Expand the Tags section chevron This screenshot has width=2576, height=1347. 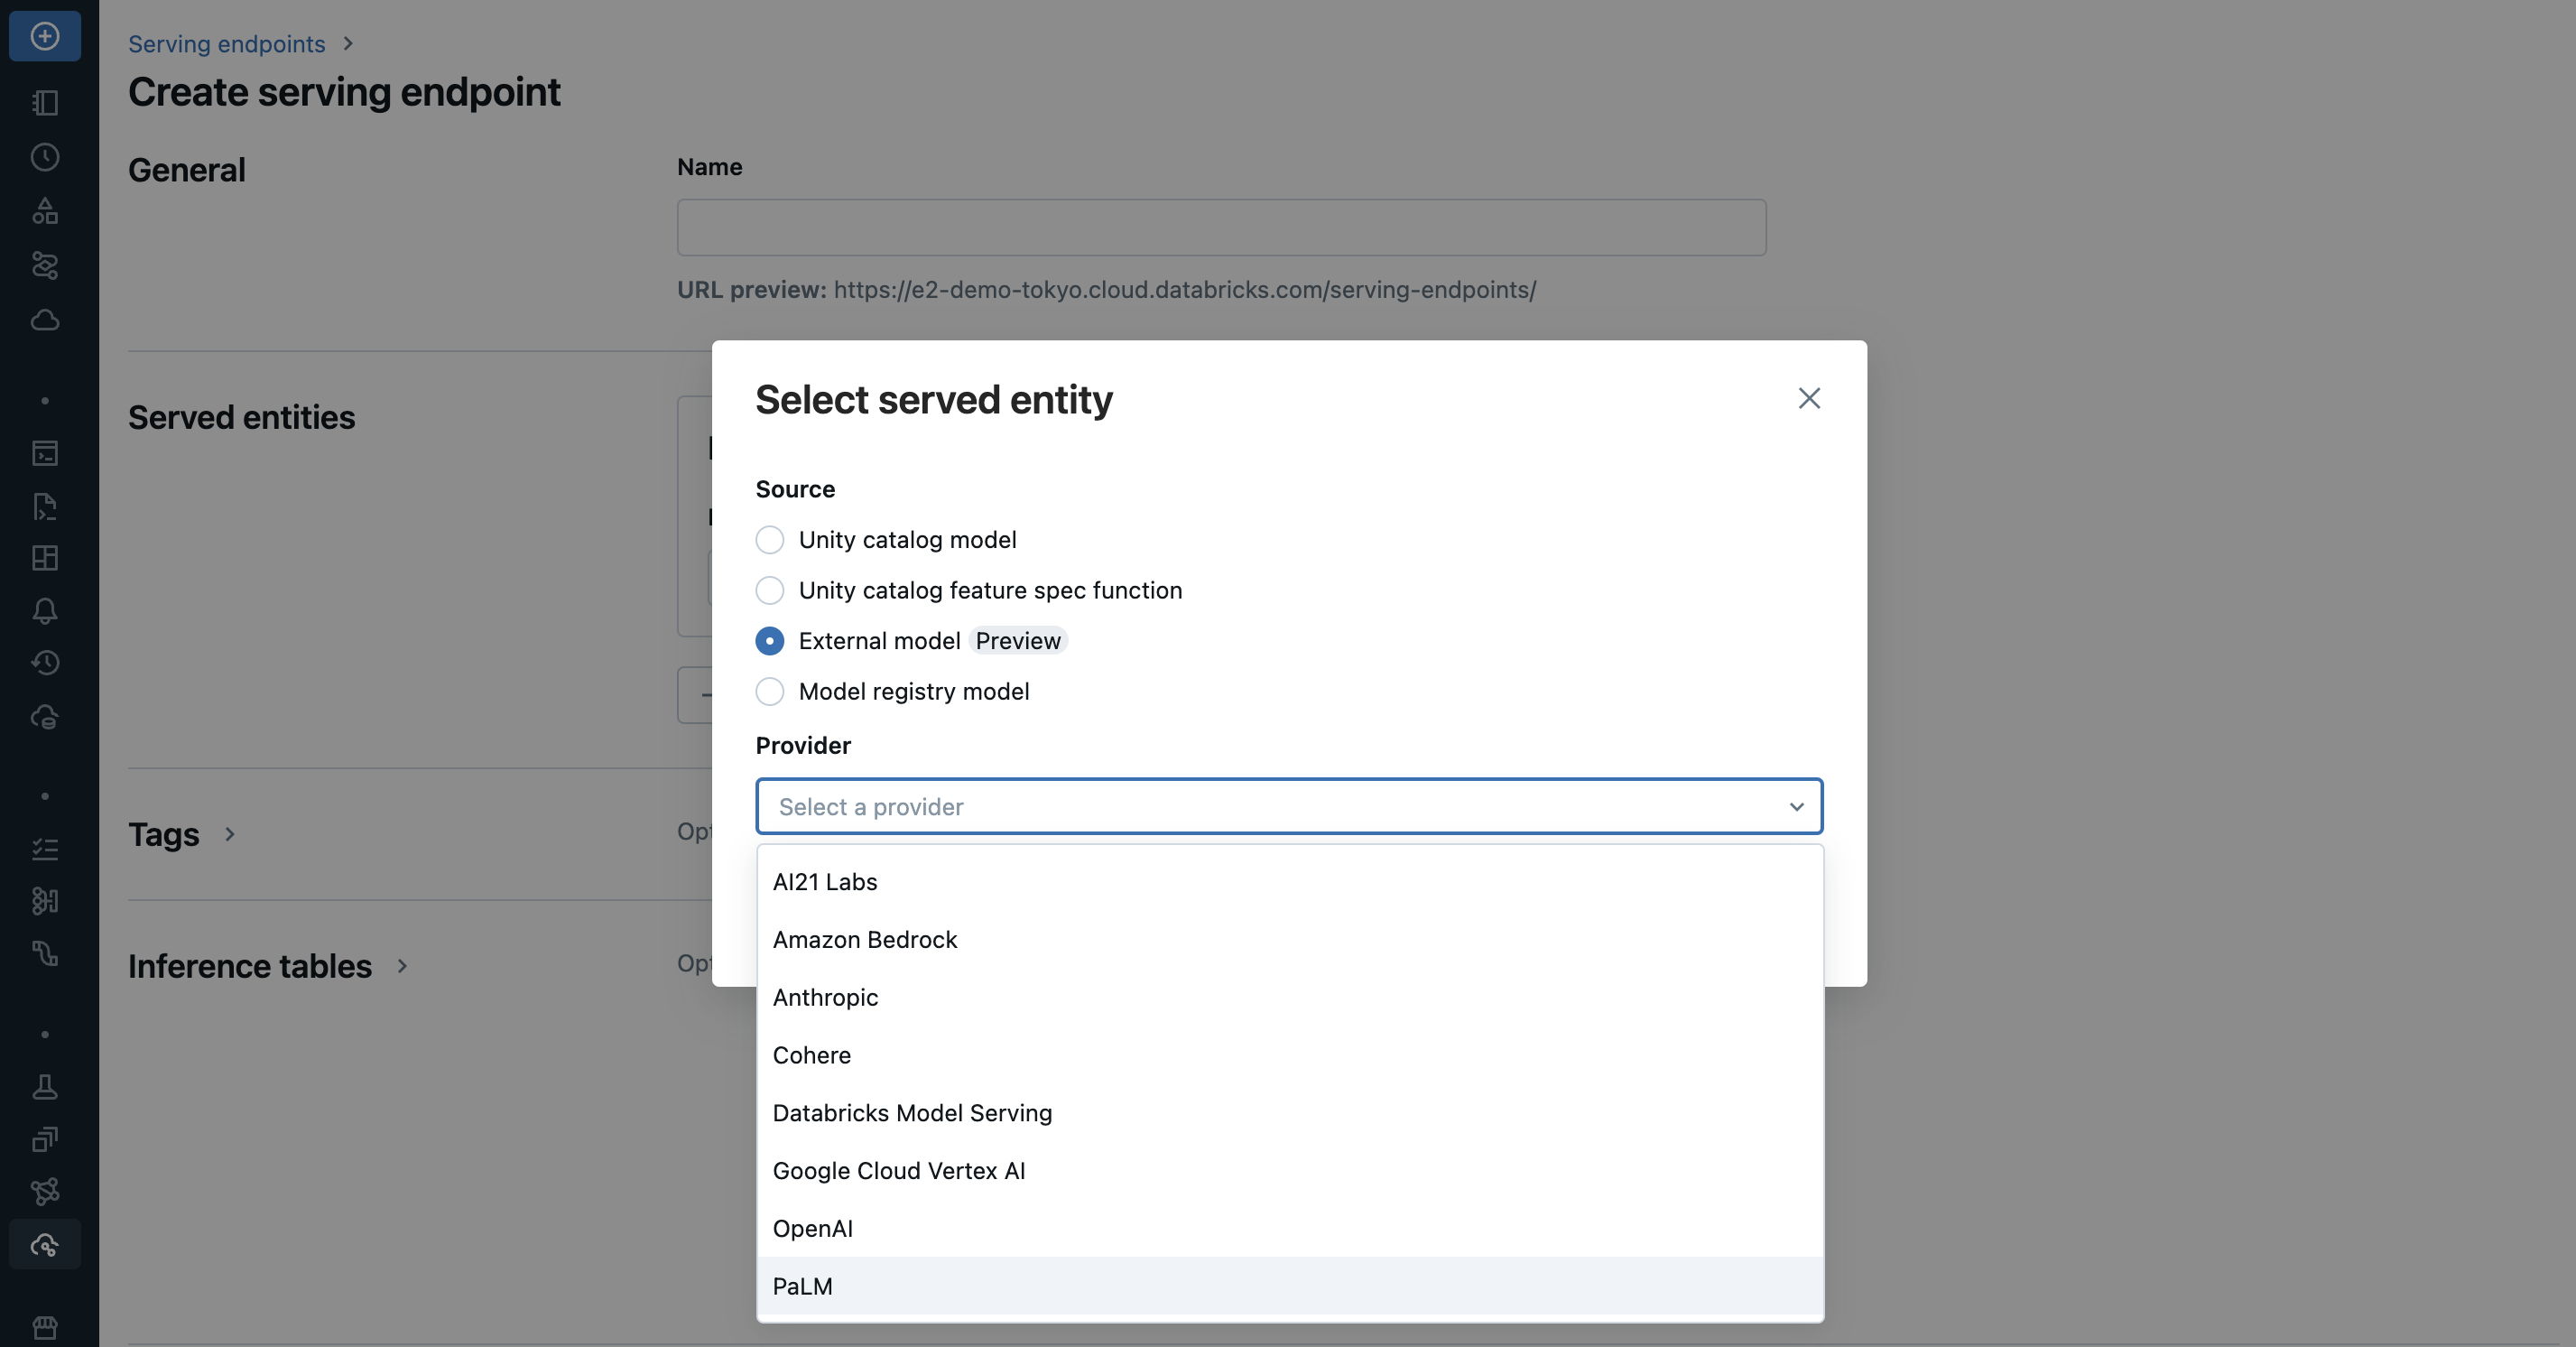[x=230, y=834]
